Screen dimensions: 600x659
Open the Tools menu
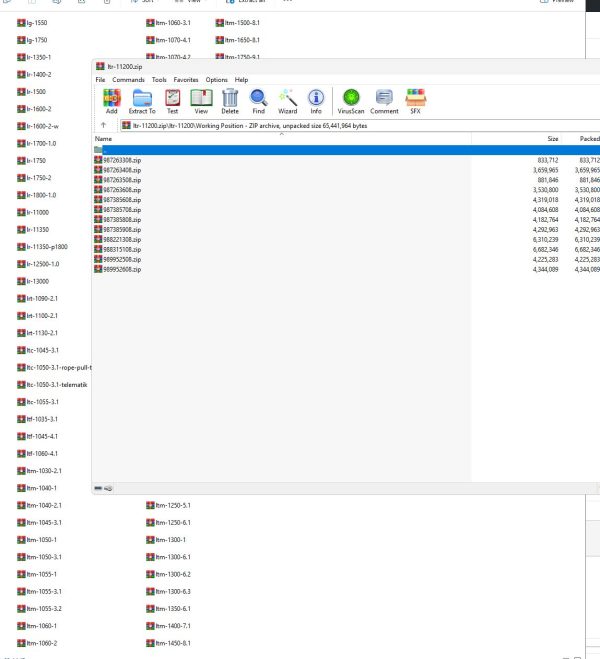point(159,79)
